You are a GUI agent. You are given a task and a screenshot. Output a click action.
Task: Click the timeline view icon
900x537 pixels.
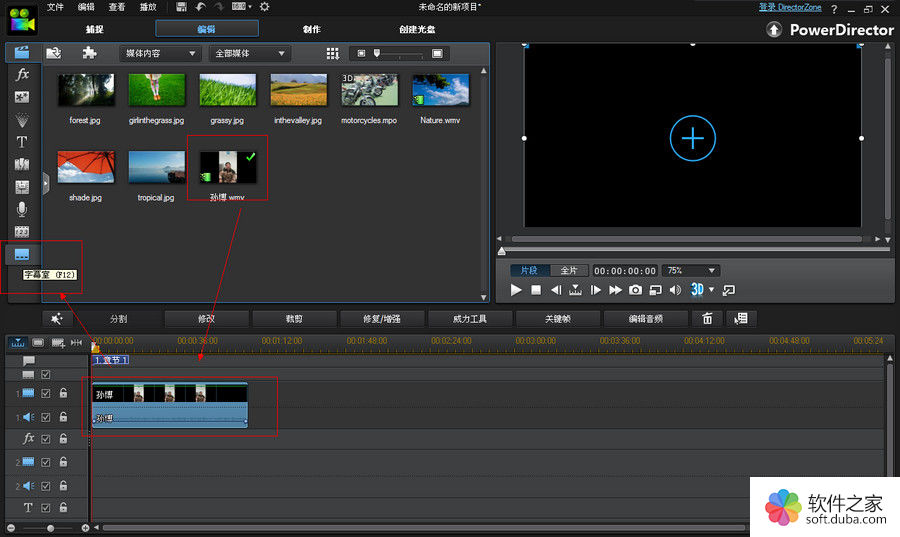(x=18, y=343)
